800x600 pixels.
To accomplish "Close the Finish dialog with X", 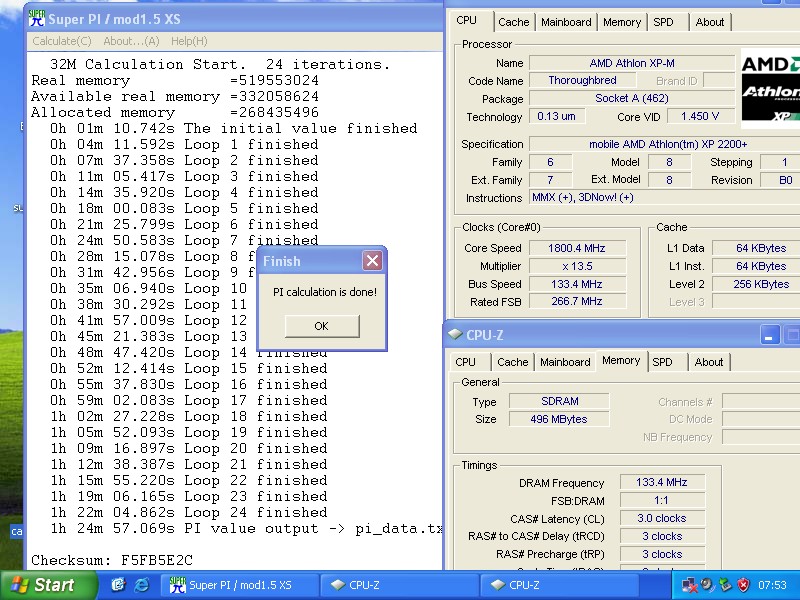I will [x=372, y=261].
